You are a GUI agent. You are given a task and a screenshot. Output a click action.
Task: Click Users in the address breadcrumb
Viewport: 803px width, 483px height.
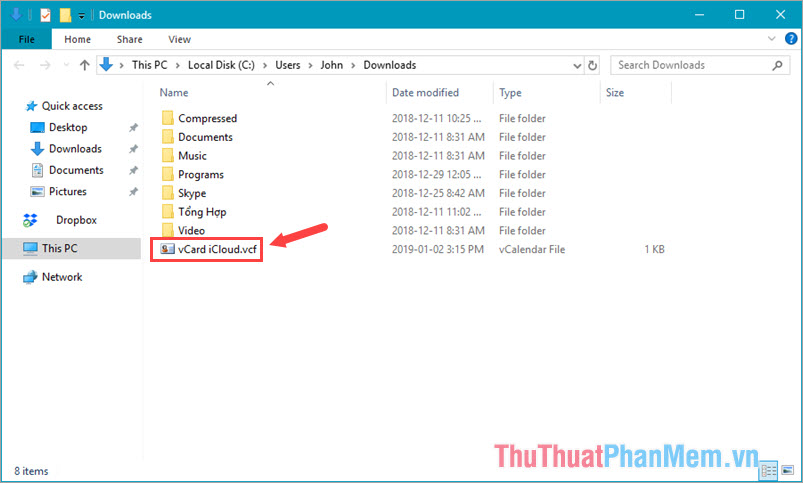(x=288, y=65)
